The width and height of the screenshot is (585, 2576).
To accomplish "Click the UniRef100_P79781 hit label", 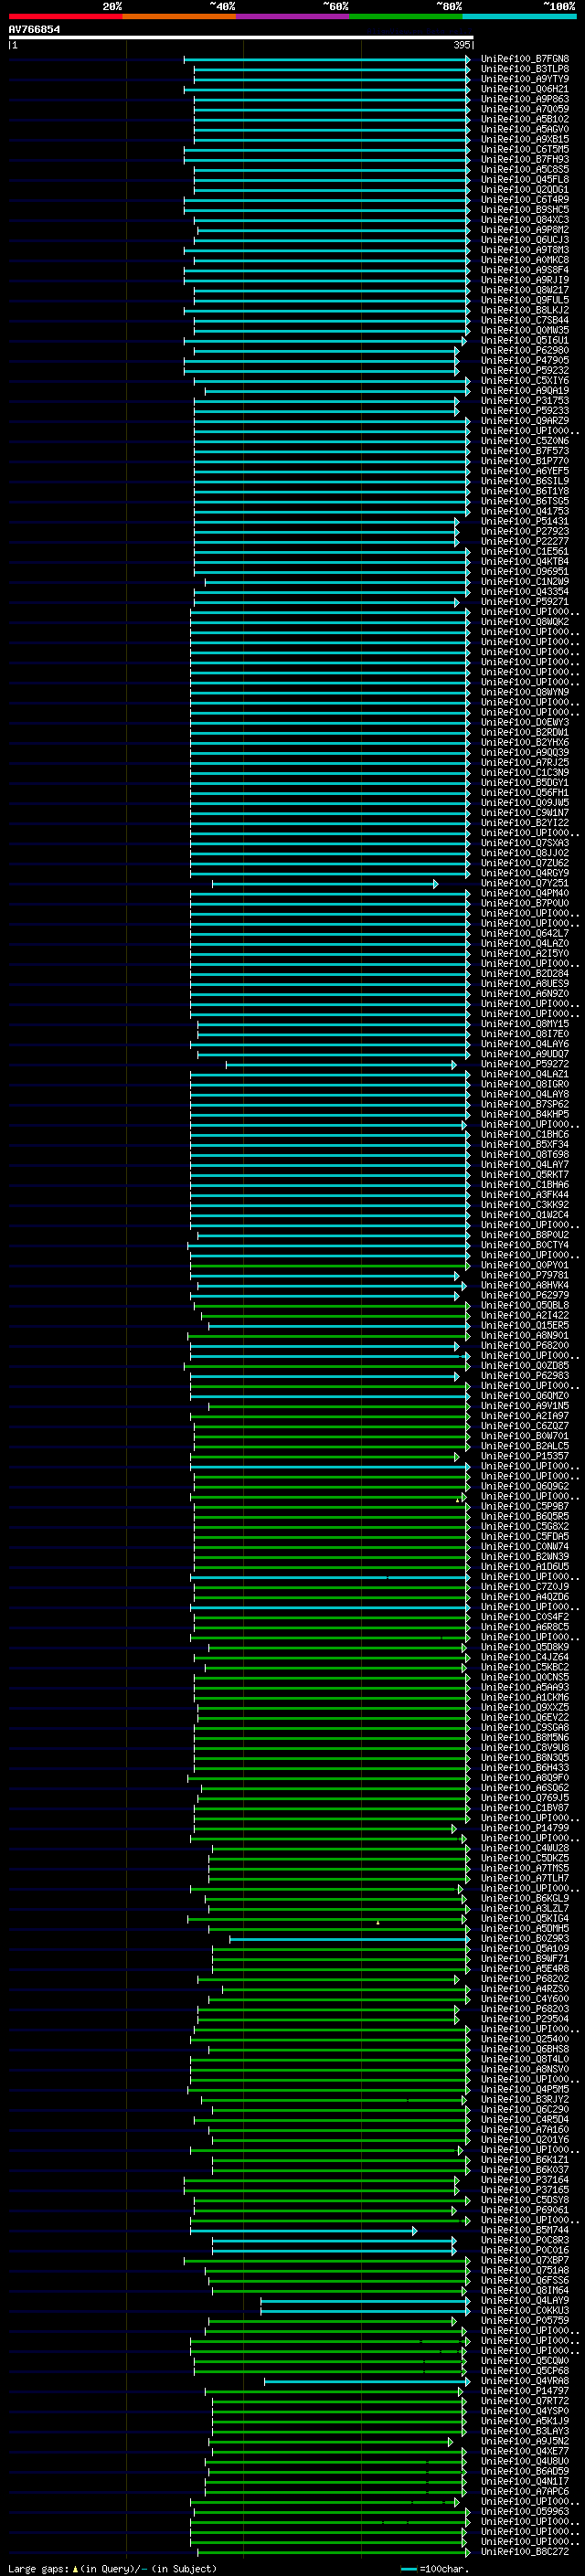I will pos(525,1275).
